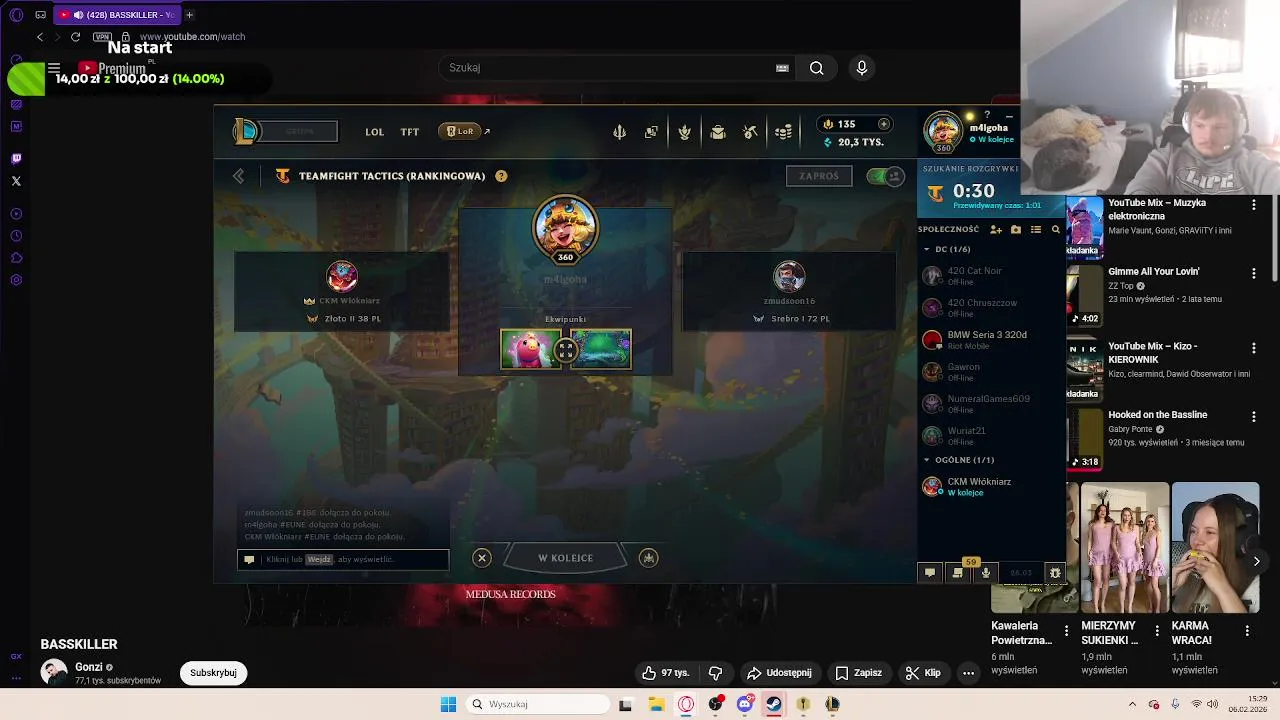This screenshot has width=1280, height=720.
Task: Switch to the TFT tab in League client
Action: click(x=410, y=132)
